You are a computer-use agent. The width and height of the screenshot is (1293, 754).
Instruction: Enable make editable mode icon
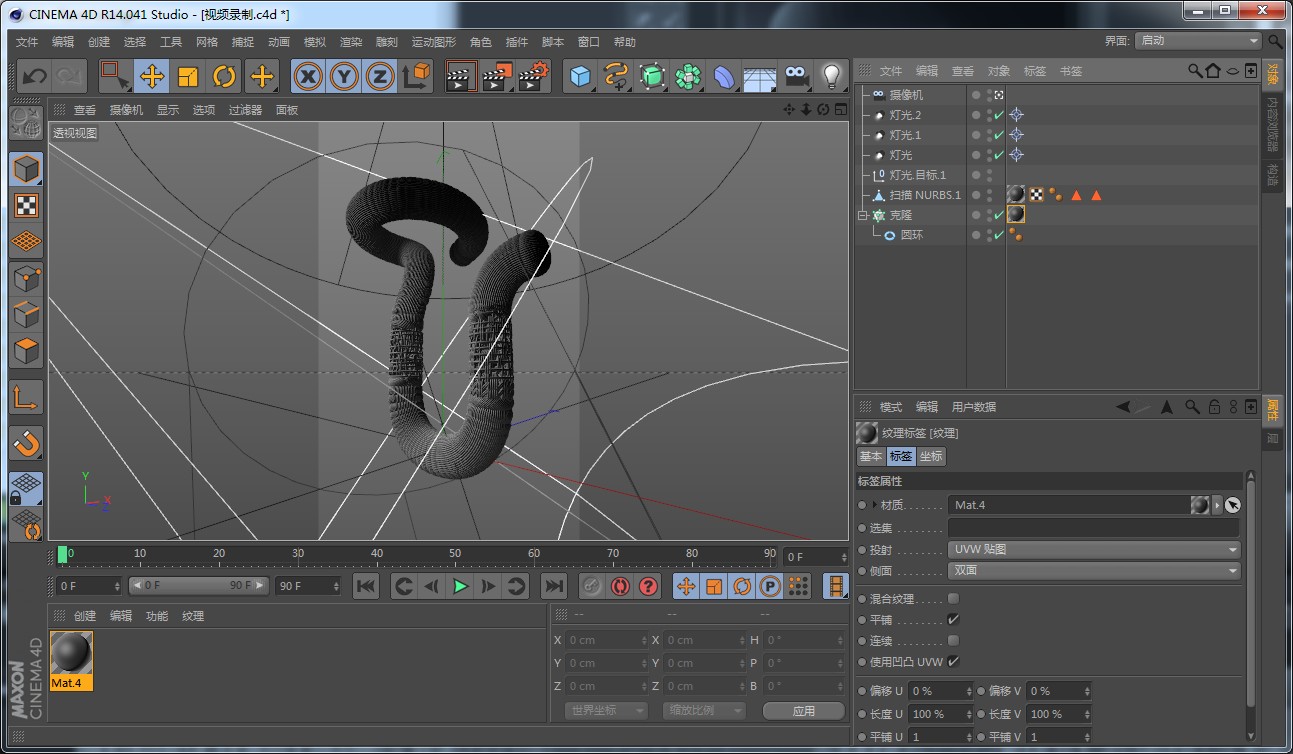[27, 124]
